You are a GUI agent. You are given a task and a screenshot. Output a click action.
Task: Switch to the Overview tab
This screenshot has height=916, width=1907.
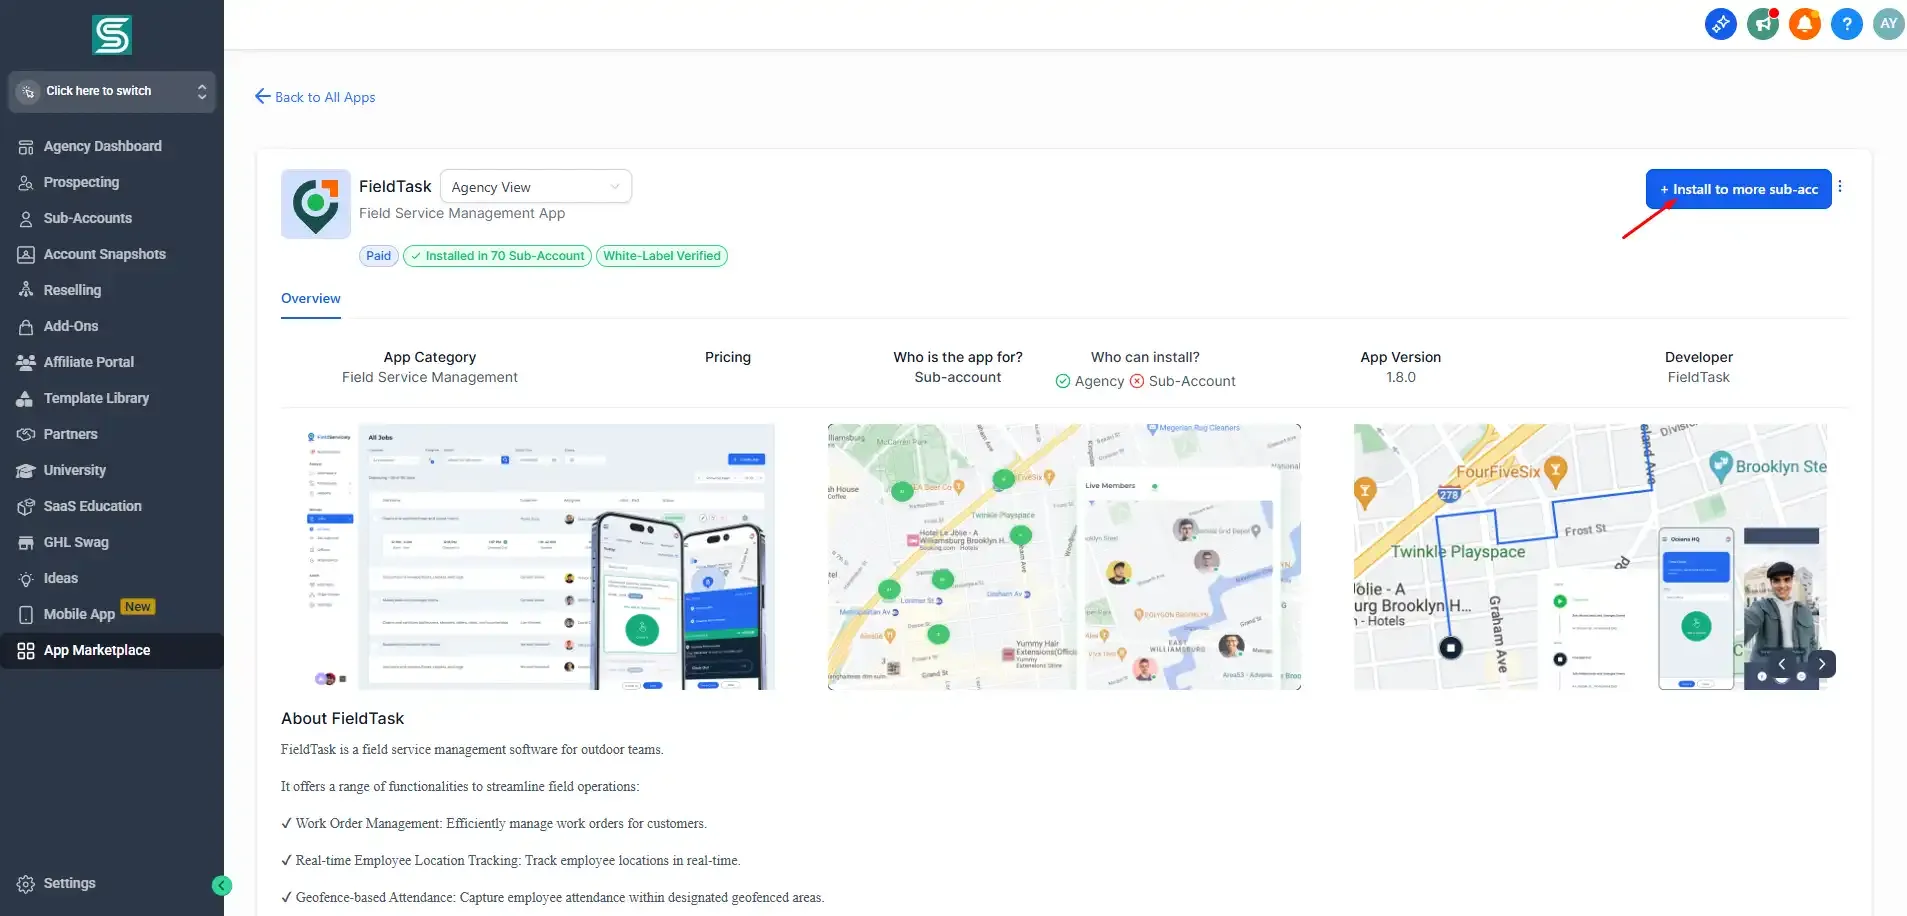pyautogui.click(x=310, y=298)
